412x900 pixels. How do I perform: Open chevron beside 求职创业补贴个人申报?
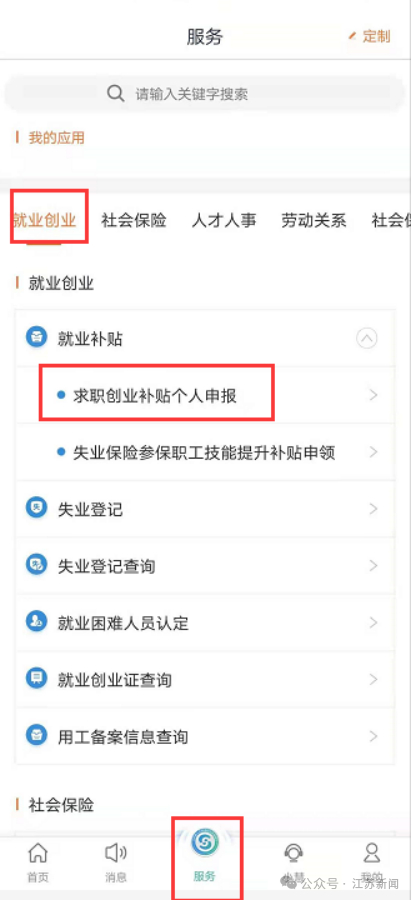(374, 395)
